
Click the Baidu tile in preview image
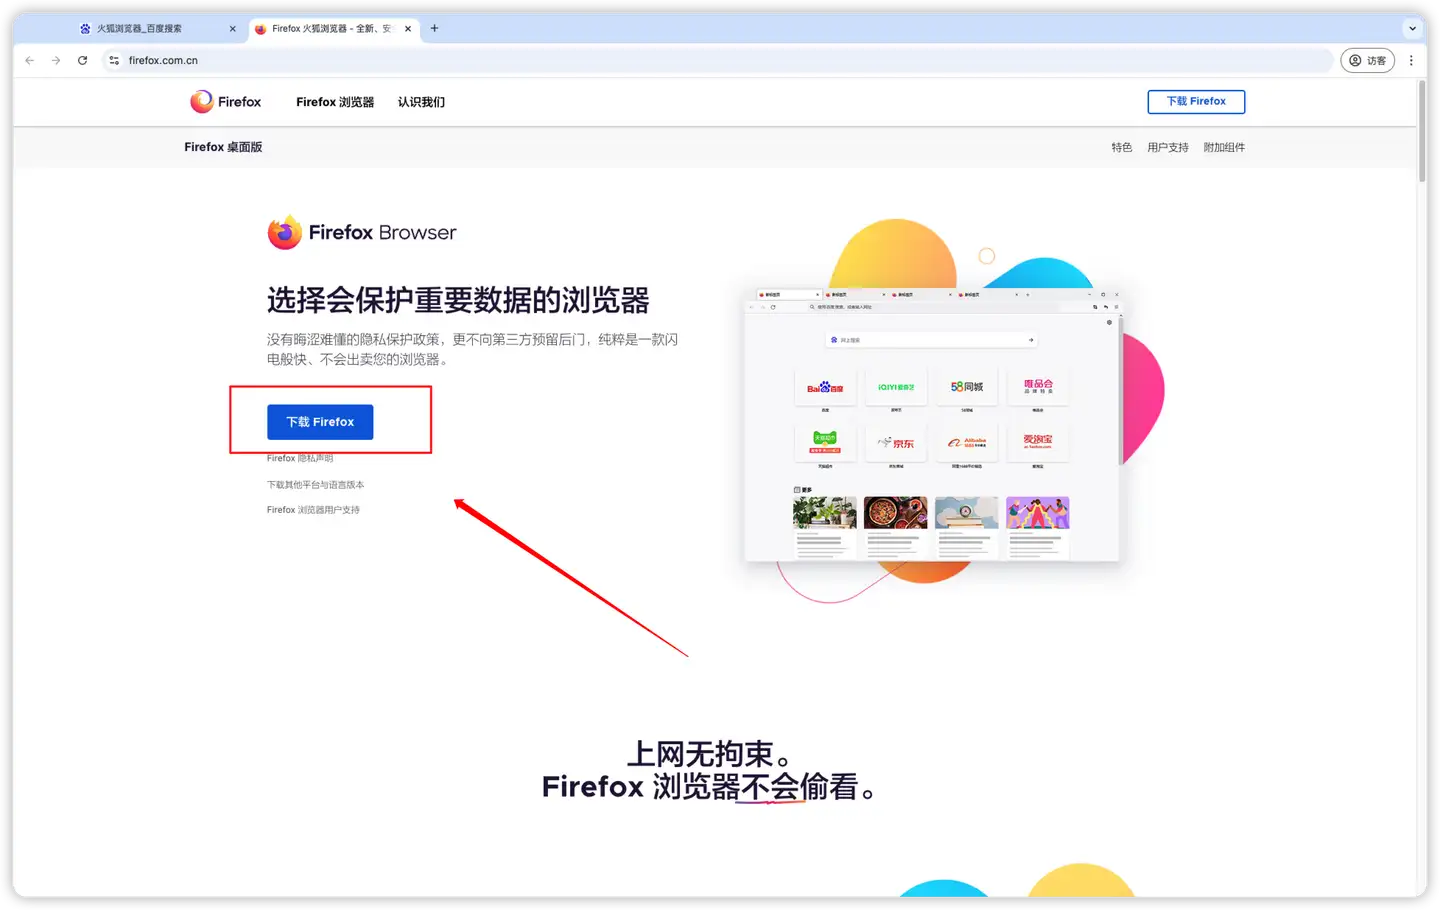coord(825,387)
